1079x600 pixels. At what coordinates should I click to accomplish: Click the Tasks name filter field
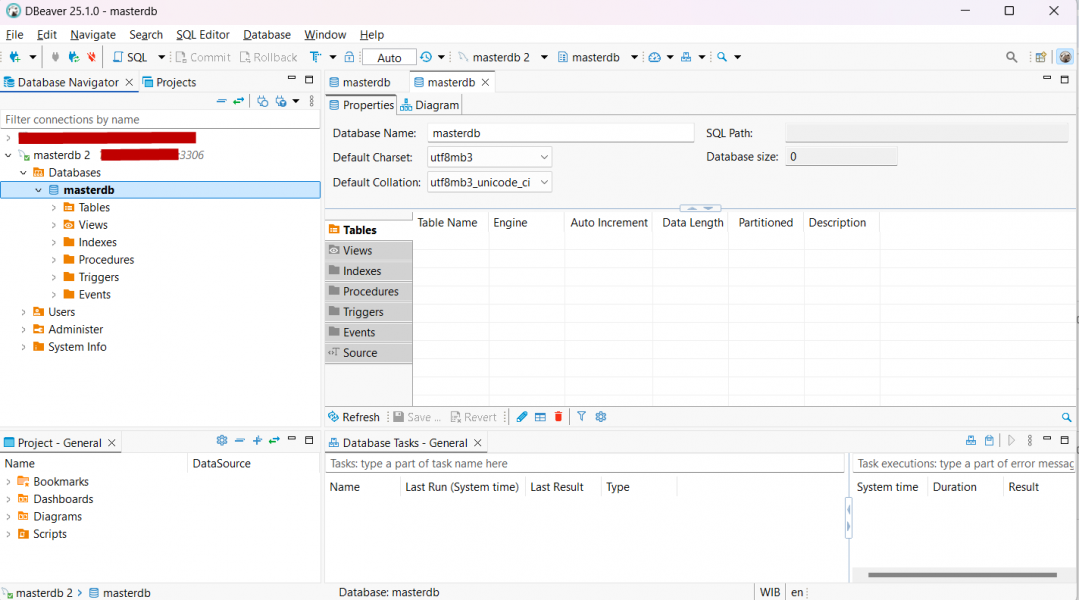pyautogui.click(x=585, y=464)
